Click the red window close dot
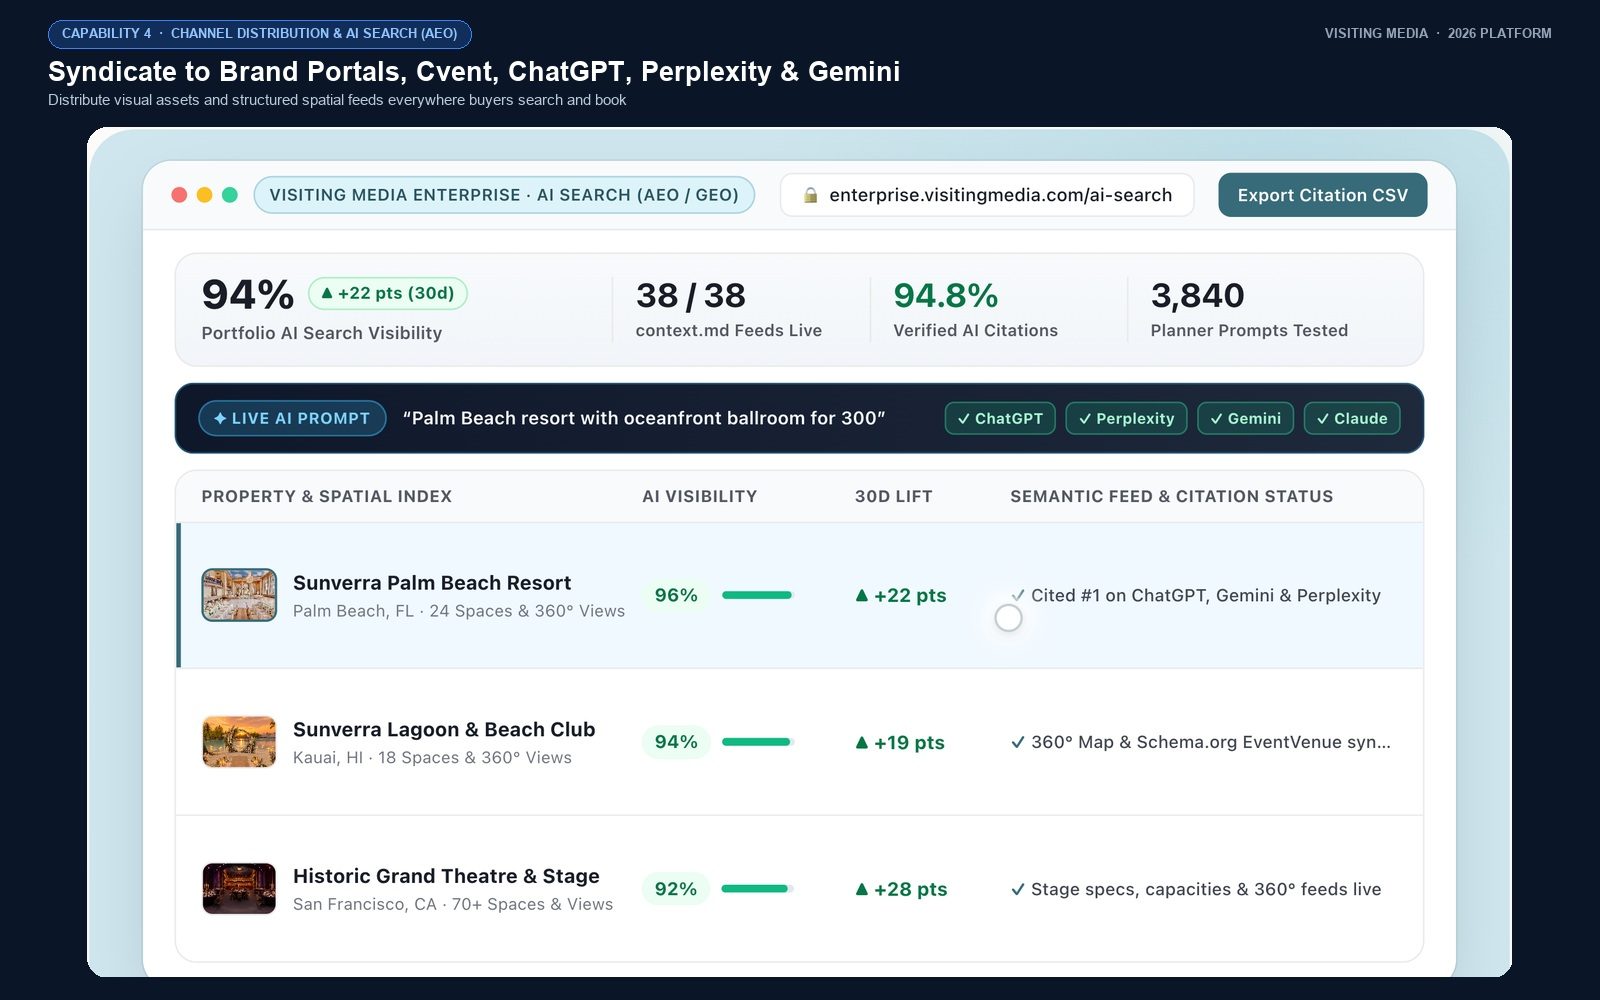The height and width of the screenshot is (1000, 1600). pyautogui.click(x=180, y=195)
